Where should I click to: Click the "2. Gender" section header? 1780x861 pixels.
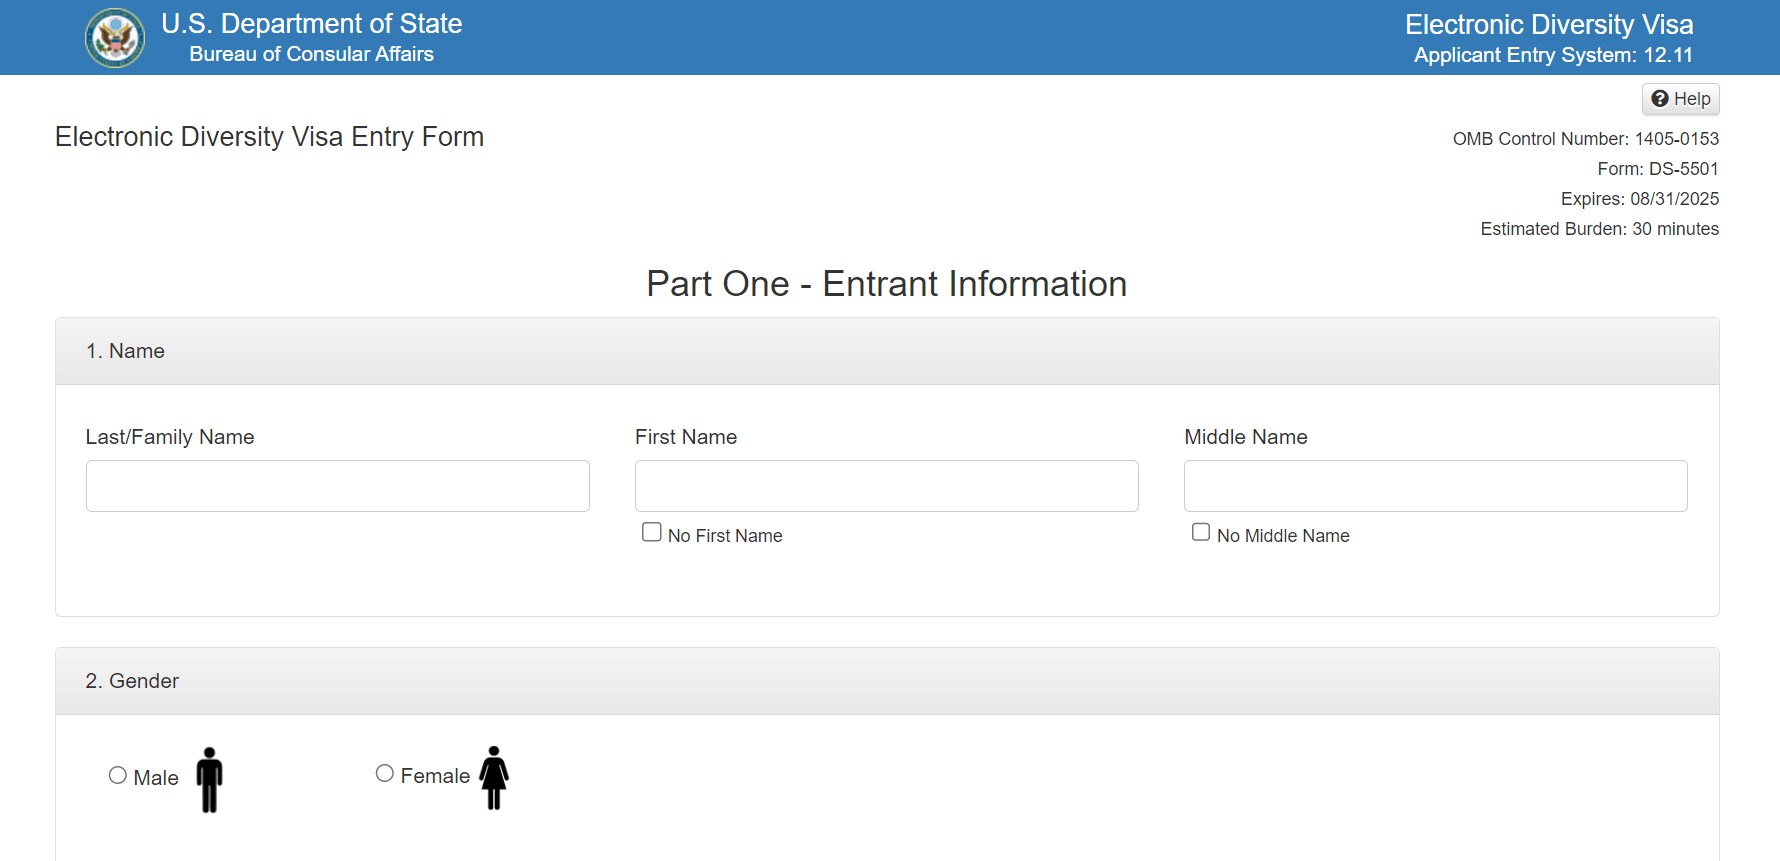coord(132,681)
